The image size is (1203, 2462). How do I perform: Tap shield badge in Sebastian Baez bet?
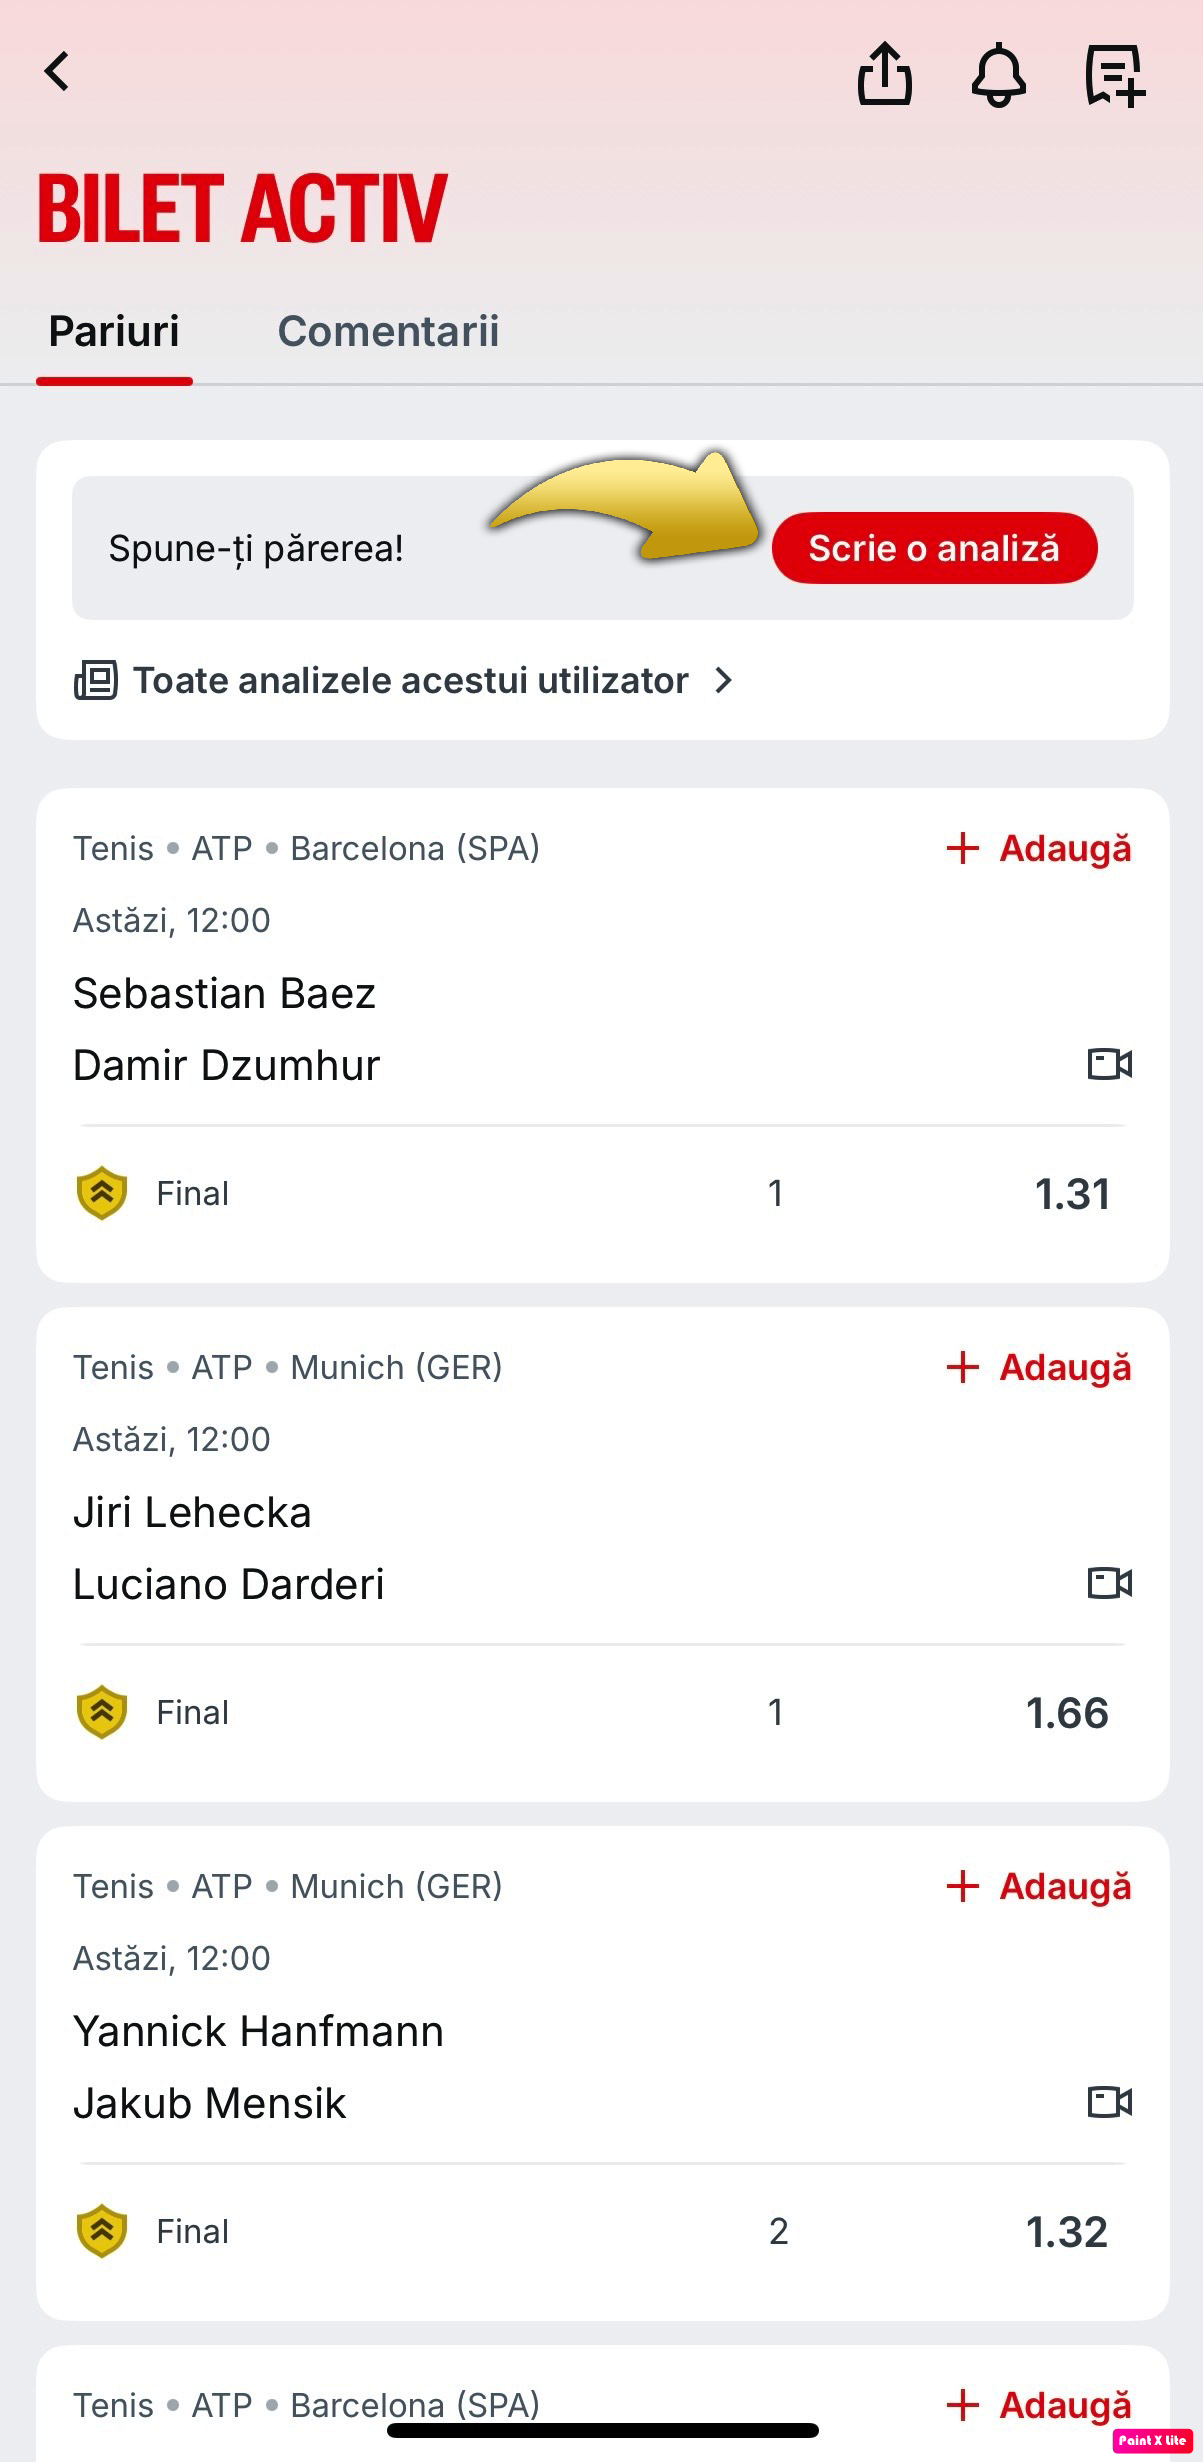tap(101, 1193)
